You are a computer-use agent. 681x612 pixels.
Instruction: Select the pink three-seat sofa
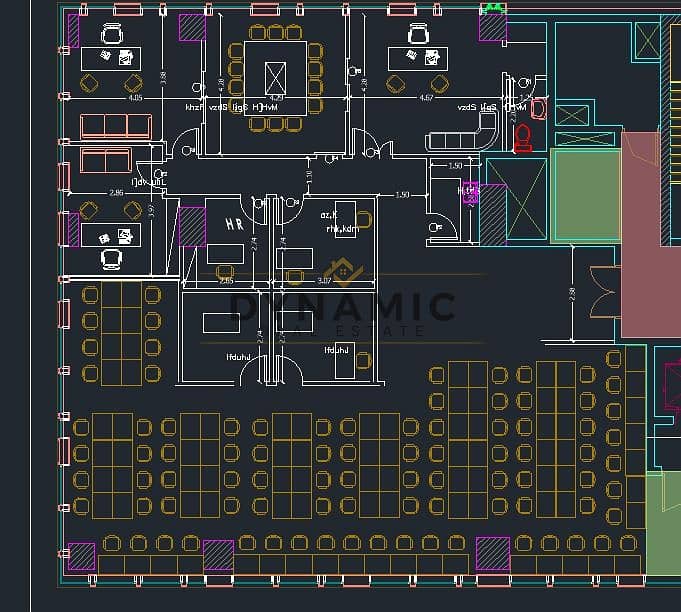point(116,126)
